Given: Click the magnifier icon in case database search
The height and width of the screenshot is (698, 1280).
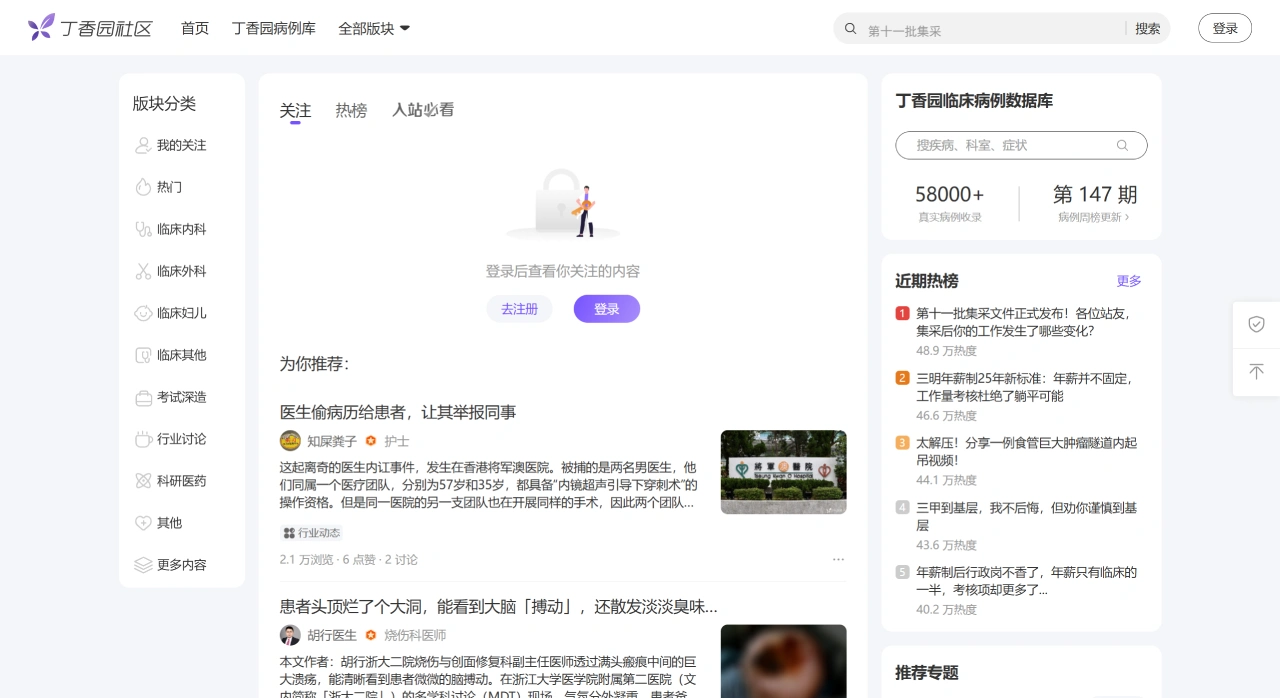Looking at the screenshot, I should tap(1122, 145).
